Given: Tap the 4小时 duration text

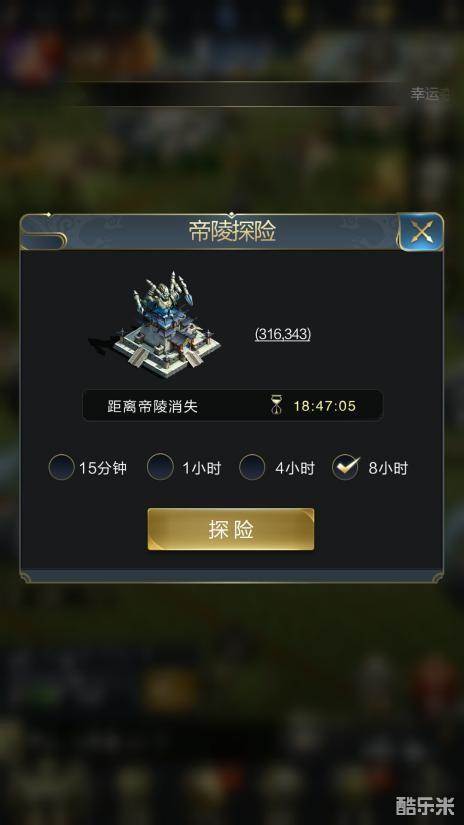Looking at the screenshot, I should tap(295, 468).
